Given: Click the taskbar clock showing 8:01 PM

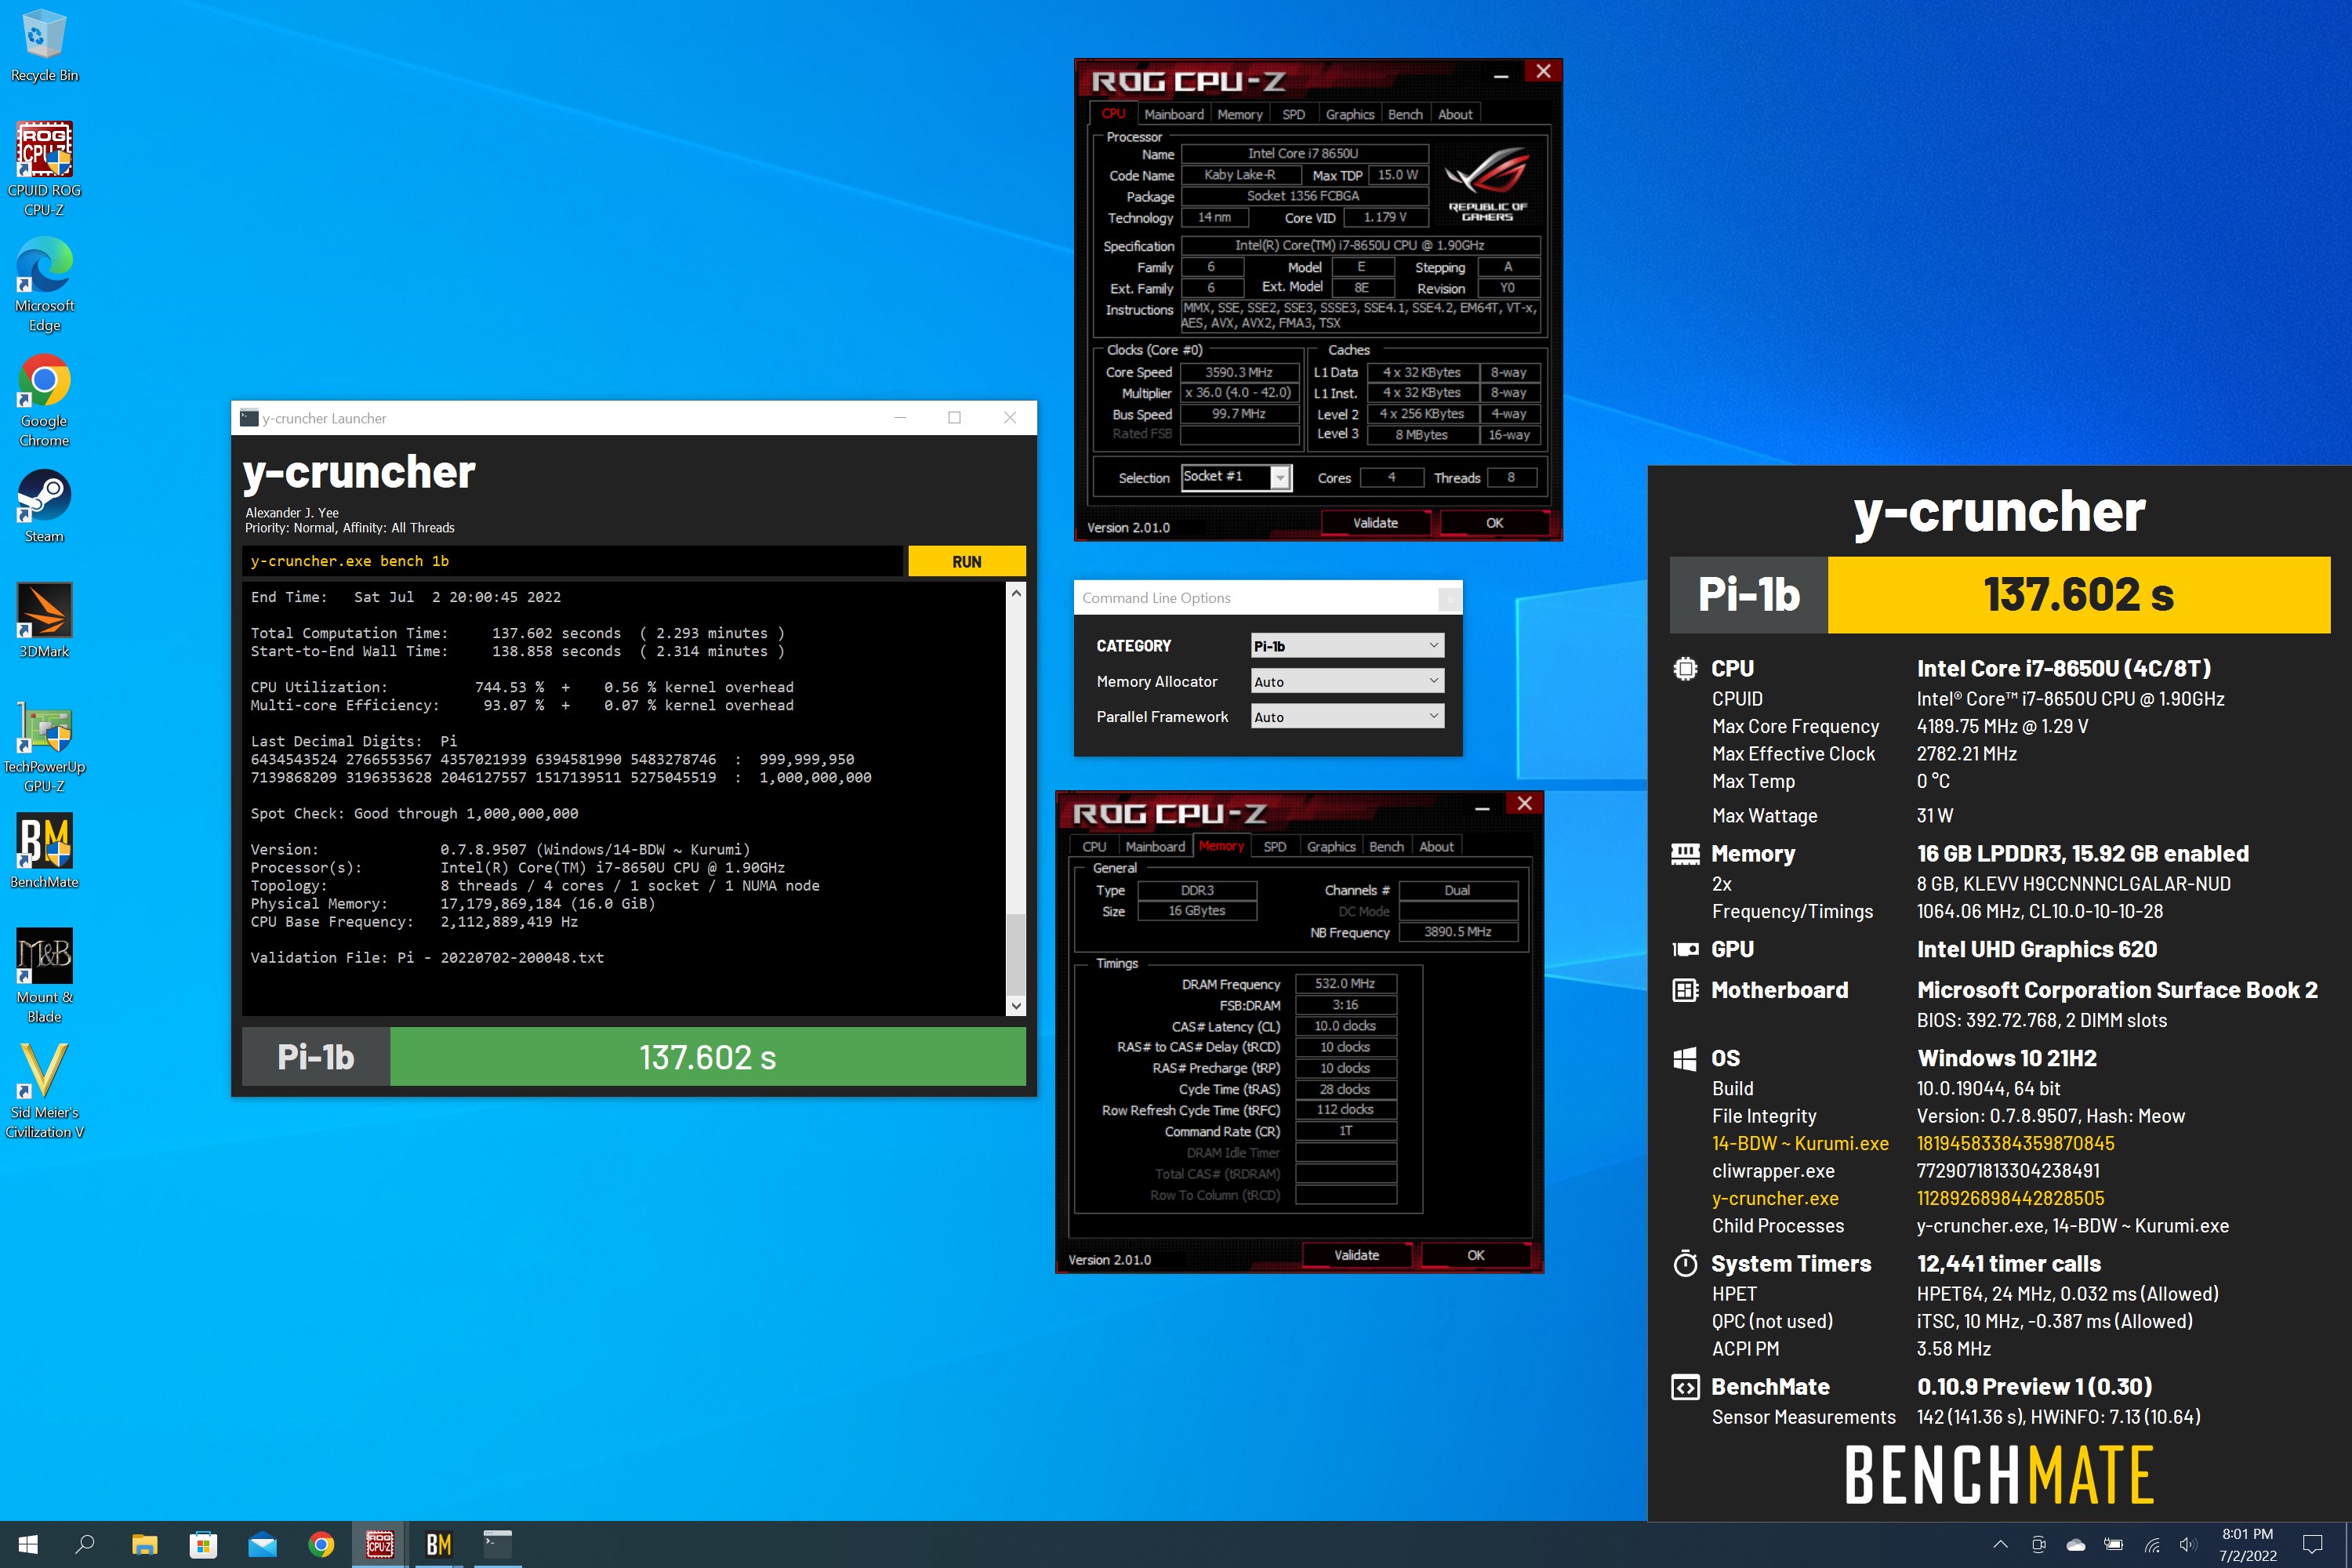Looking at the screenshot, I should coord(2247,1544).
